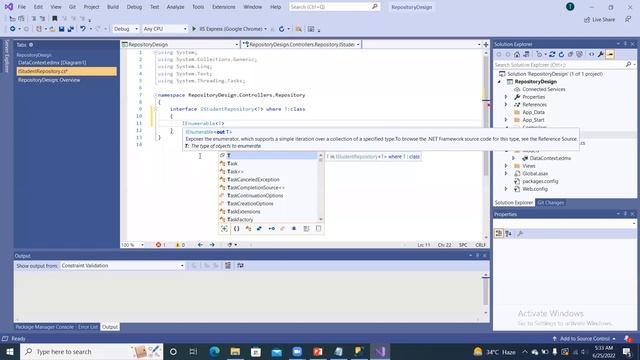Click the green Start debugging play icon
The image size is (640, 360).
click(194, 29)
